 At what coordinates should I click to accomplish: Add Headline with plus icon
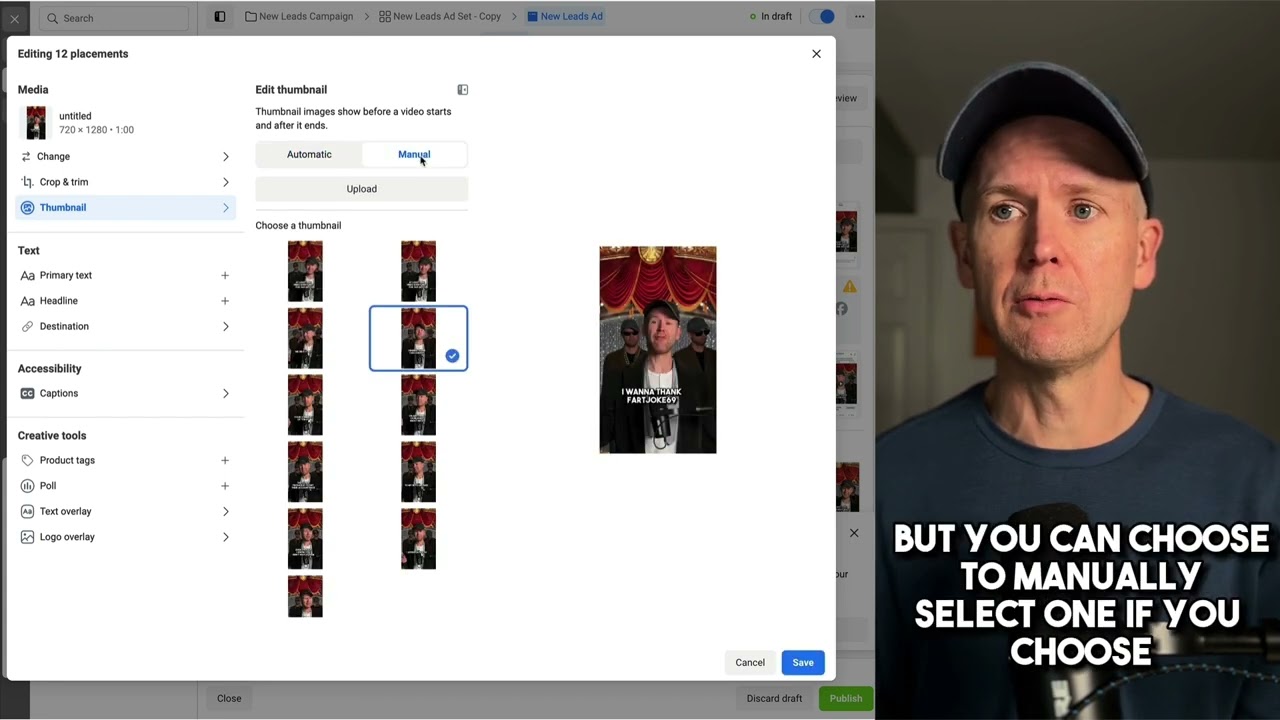tap(225, 301)
